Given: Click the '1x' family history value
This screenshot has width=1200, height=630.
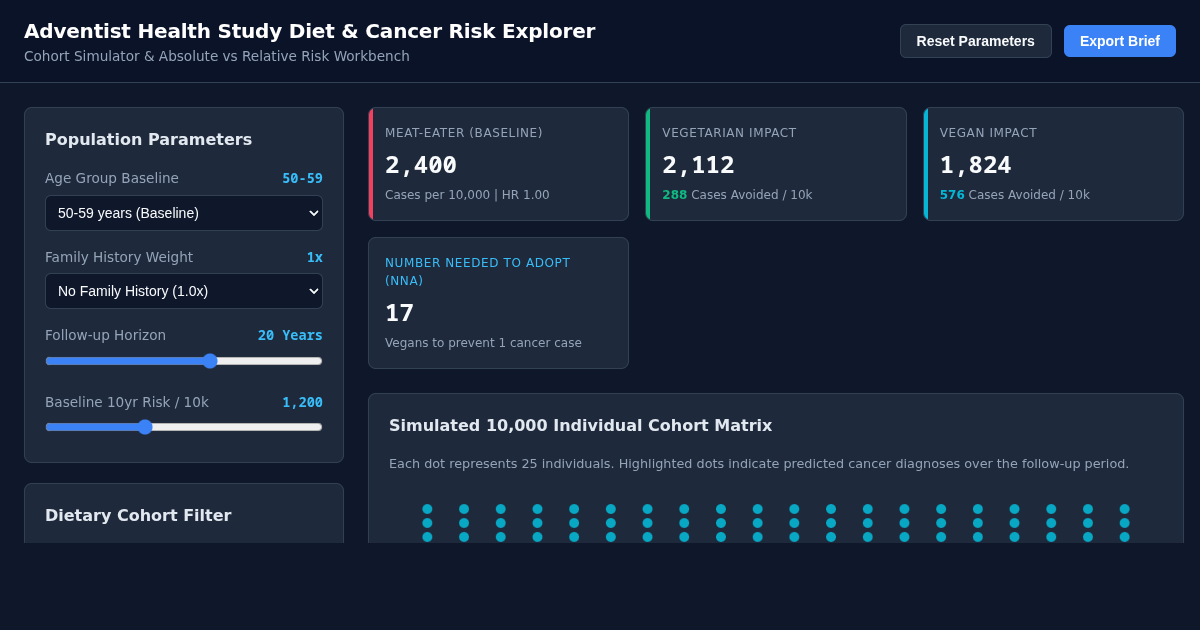Looking at the screenshot, I should pos(315,257).
